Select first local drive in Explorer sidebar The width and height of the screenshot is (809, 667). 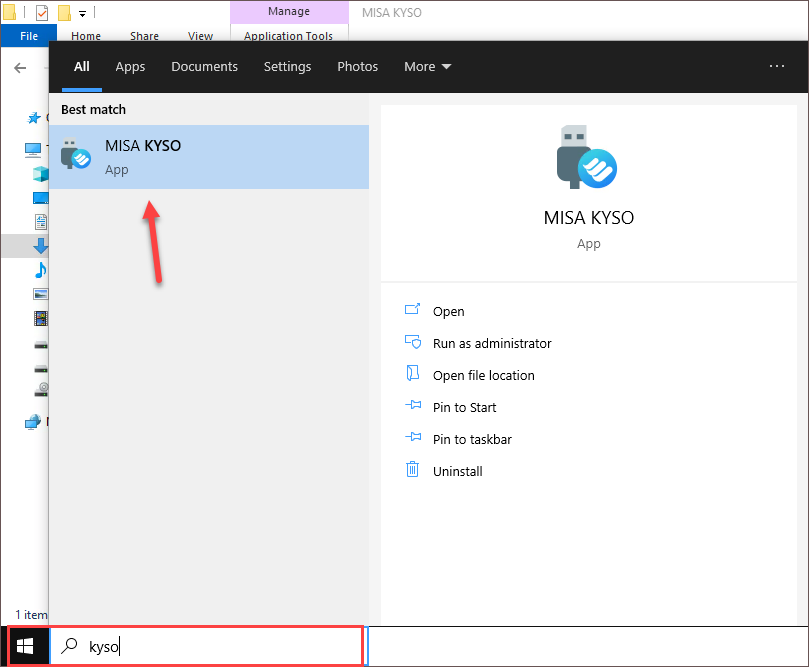[41, 345]
